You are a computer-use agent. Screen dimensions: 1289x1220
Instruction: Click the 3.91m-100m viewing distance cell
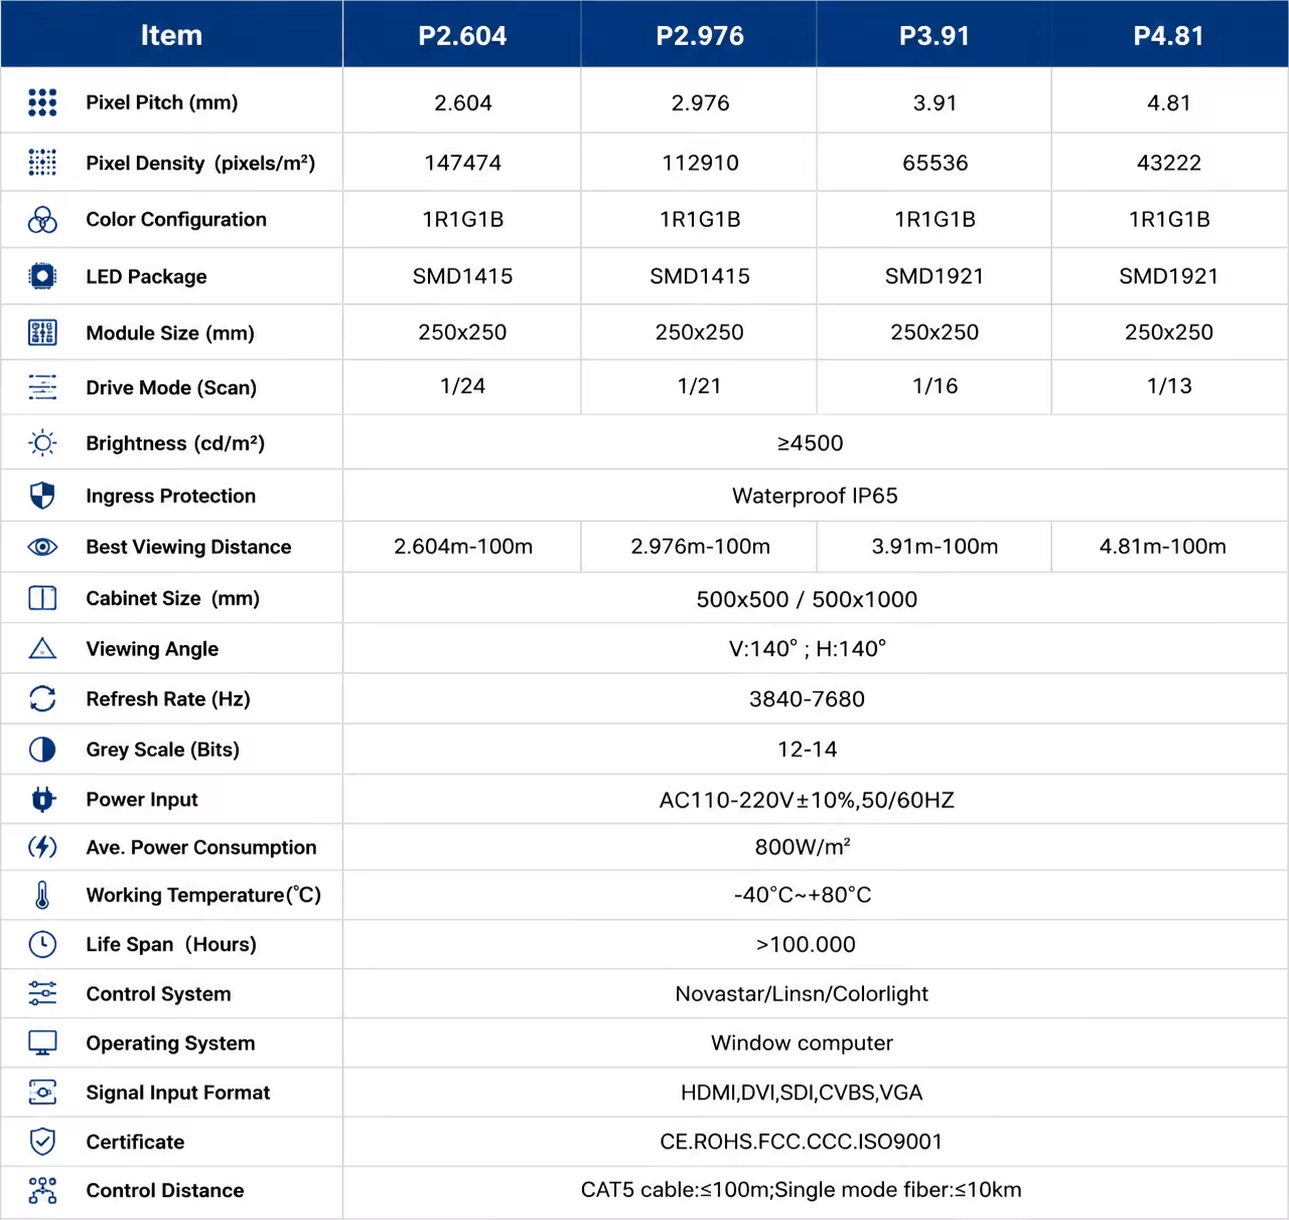934,546
